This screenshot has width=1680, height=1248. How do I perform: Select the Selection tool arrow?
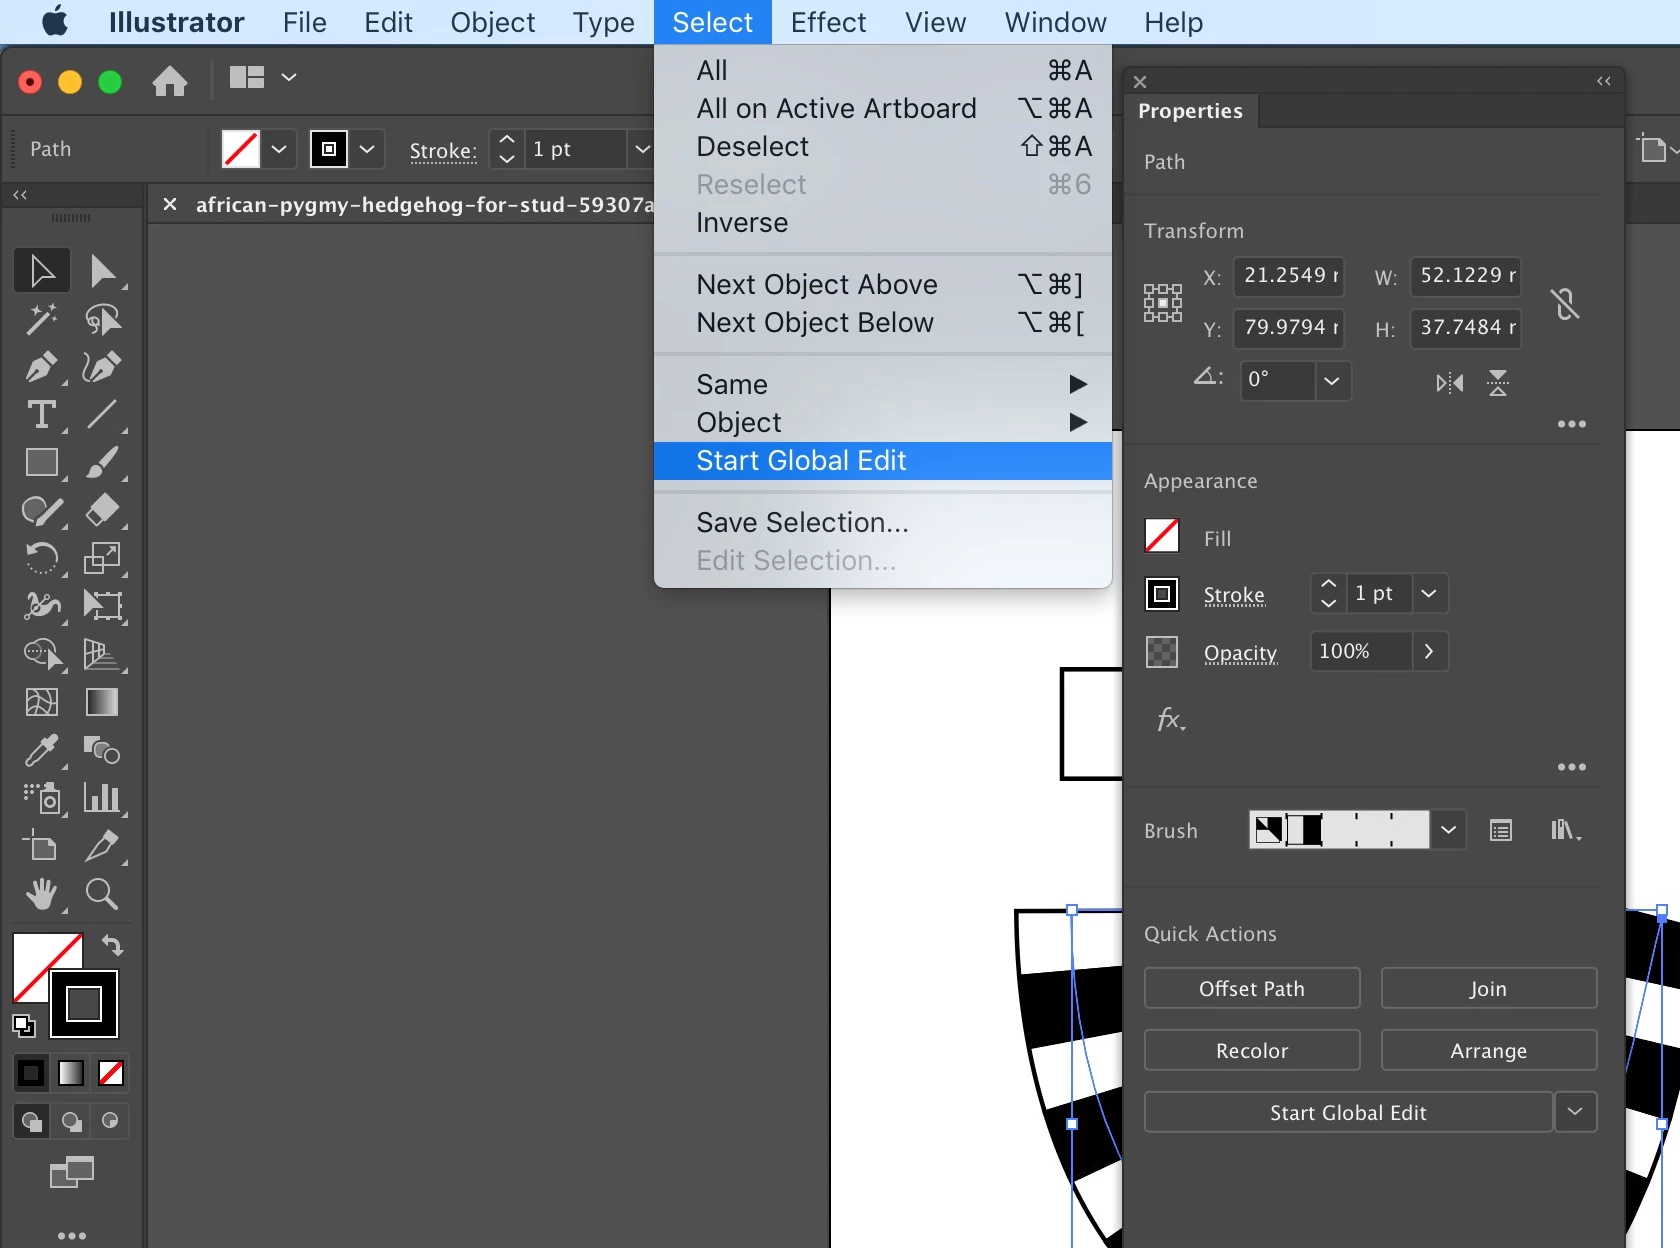(42, 271)
